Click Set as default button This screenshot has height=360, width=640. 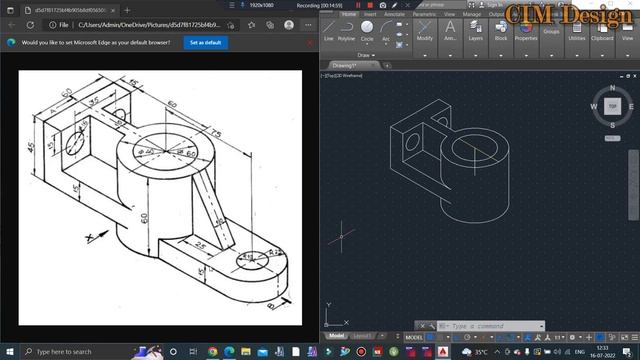(x=206, y=42)
